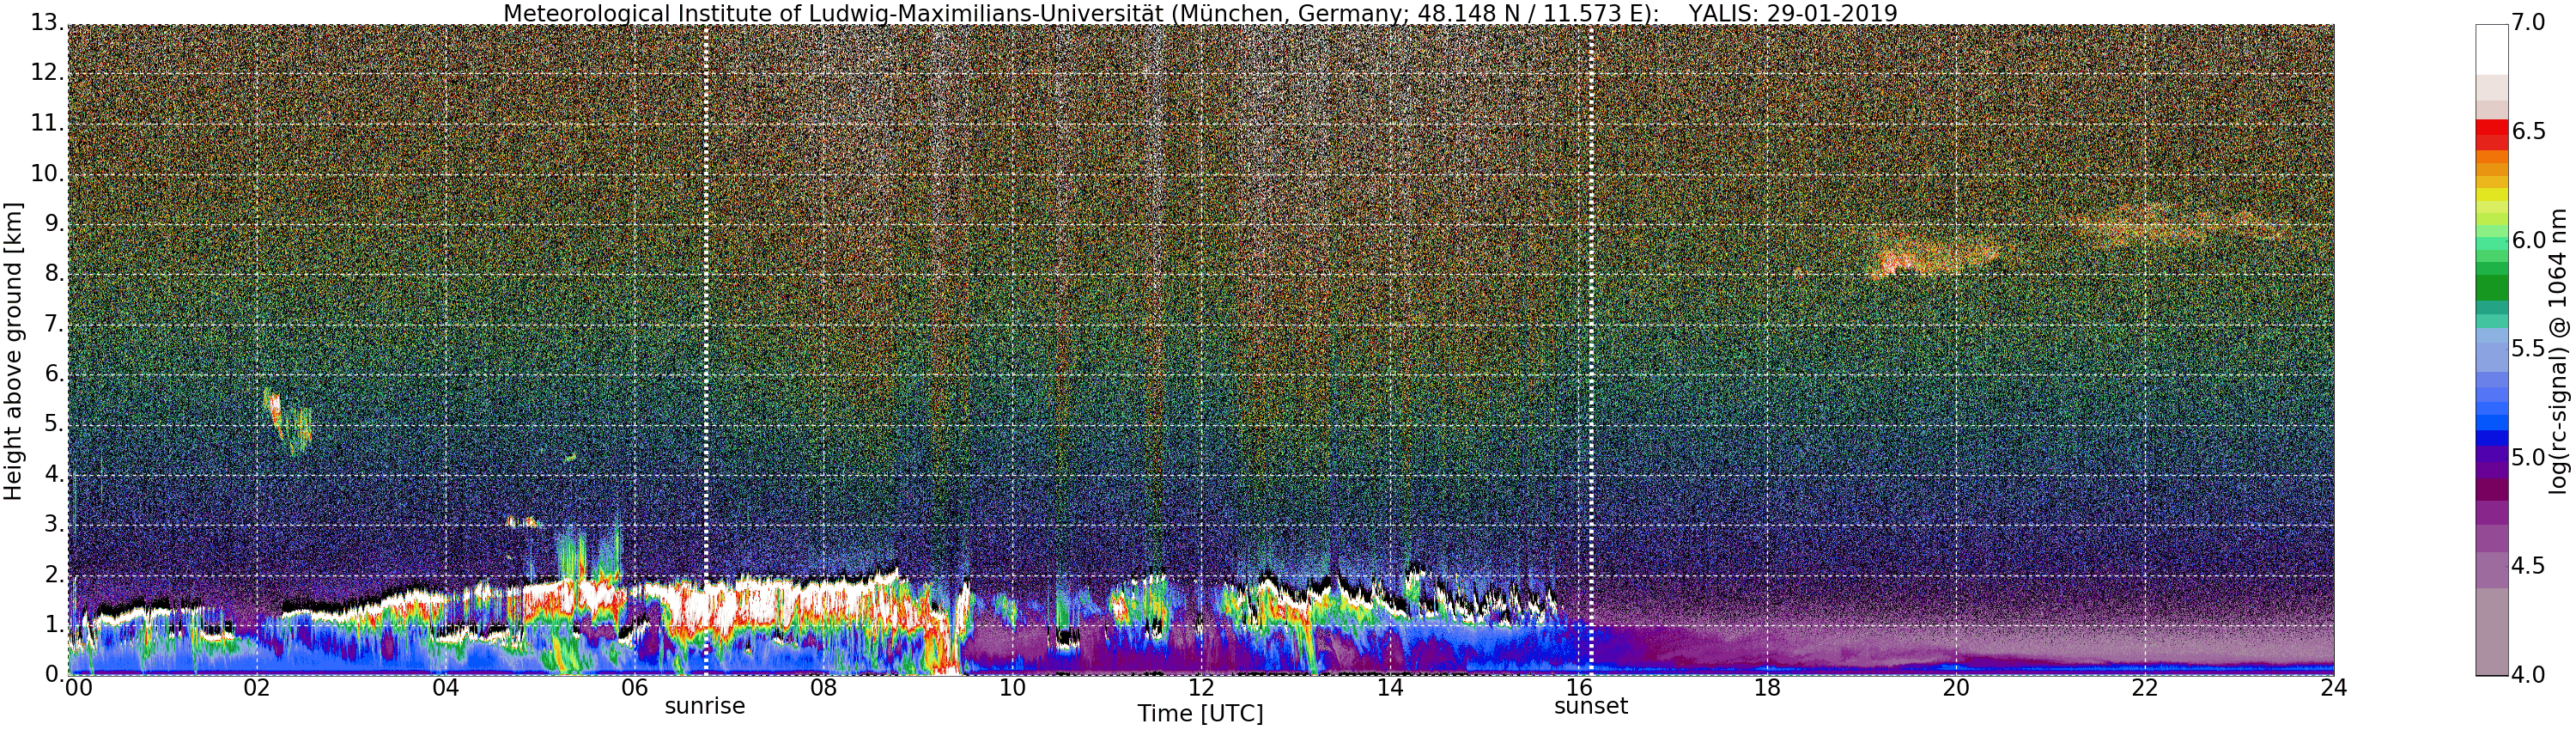Click the 'log(rc-signal) @ 1064 nm' colorbar label
The height and width of the screenshot is (730, 2576).
coord(2558,351)
